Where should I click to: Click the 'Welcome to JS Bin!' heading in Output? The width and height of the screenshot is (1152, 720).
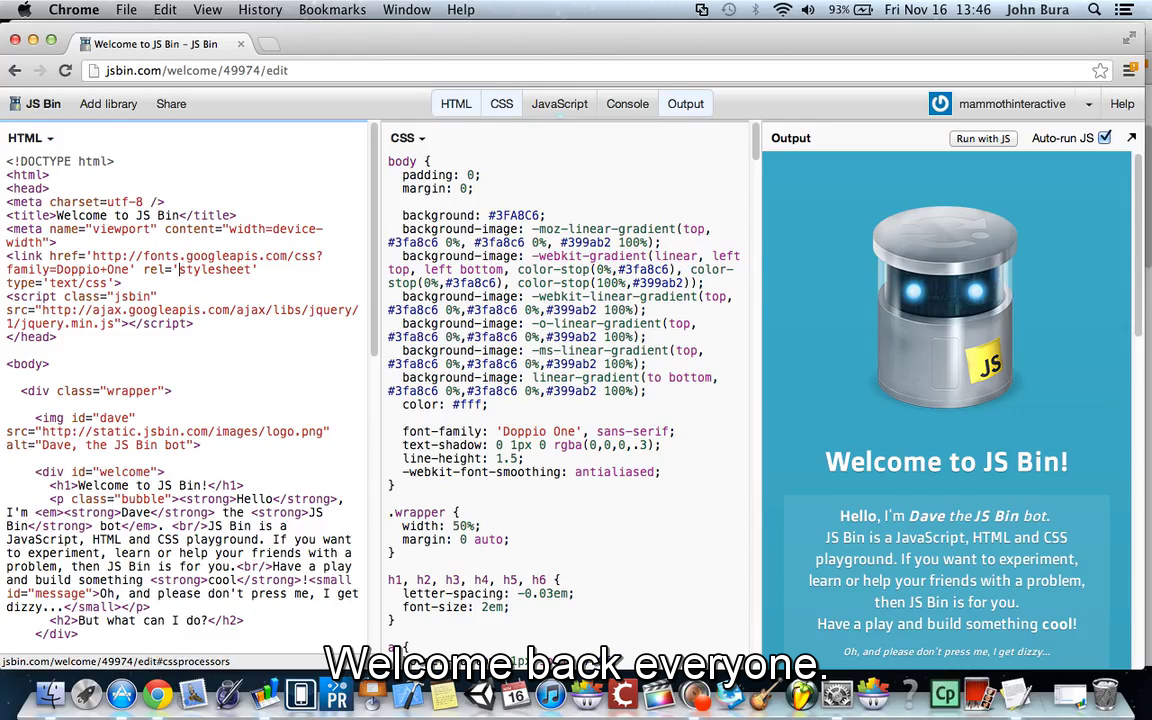(946, 461)
